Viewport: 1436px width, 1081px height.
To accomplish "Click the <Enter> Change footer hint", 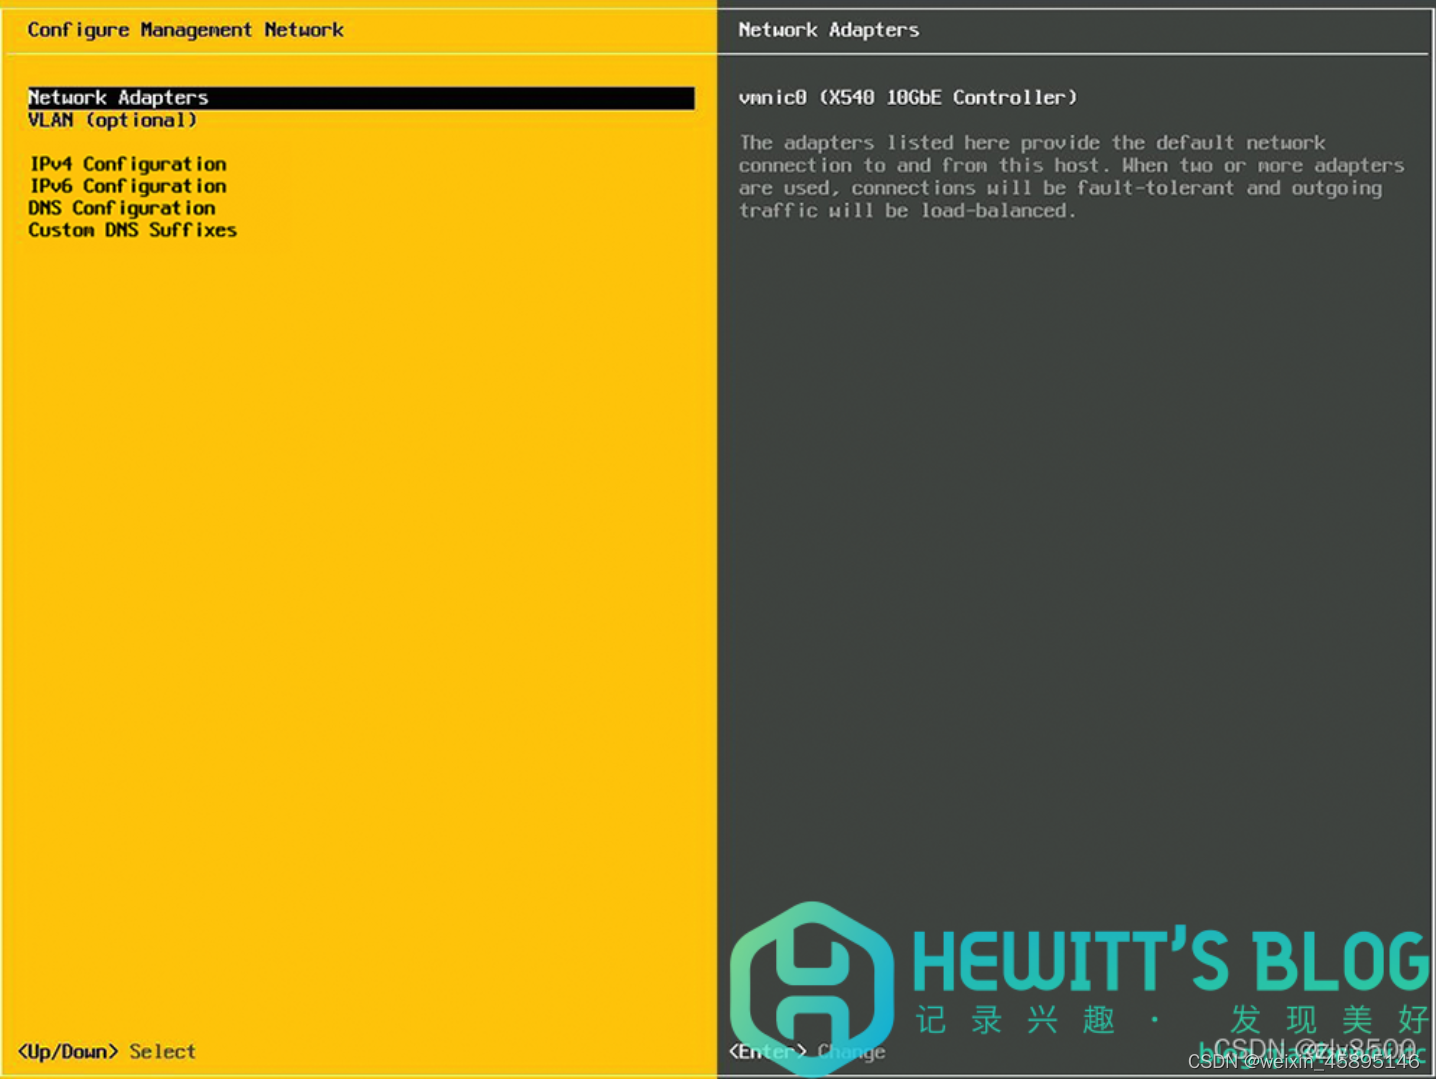I will 806,1051.
